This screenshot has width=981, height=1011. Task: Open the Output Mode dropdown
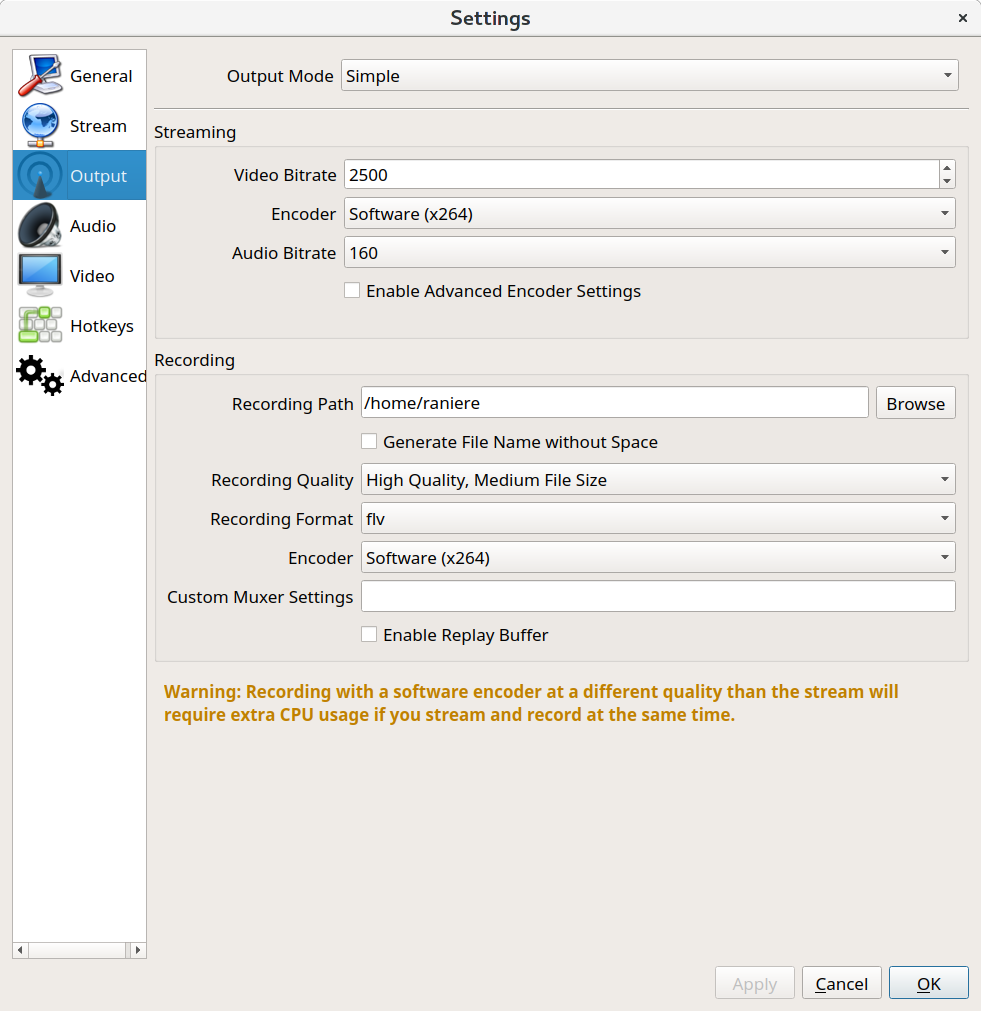pyautogui.click(x=649, y=76)
